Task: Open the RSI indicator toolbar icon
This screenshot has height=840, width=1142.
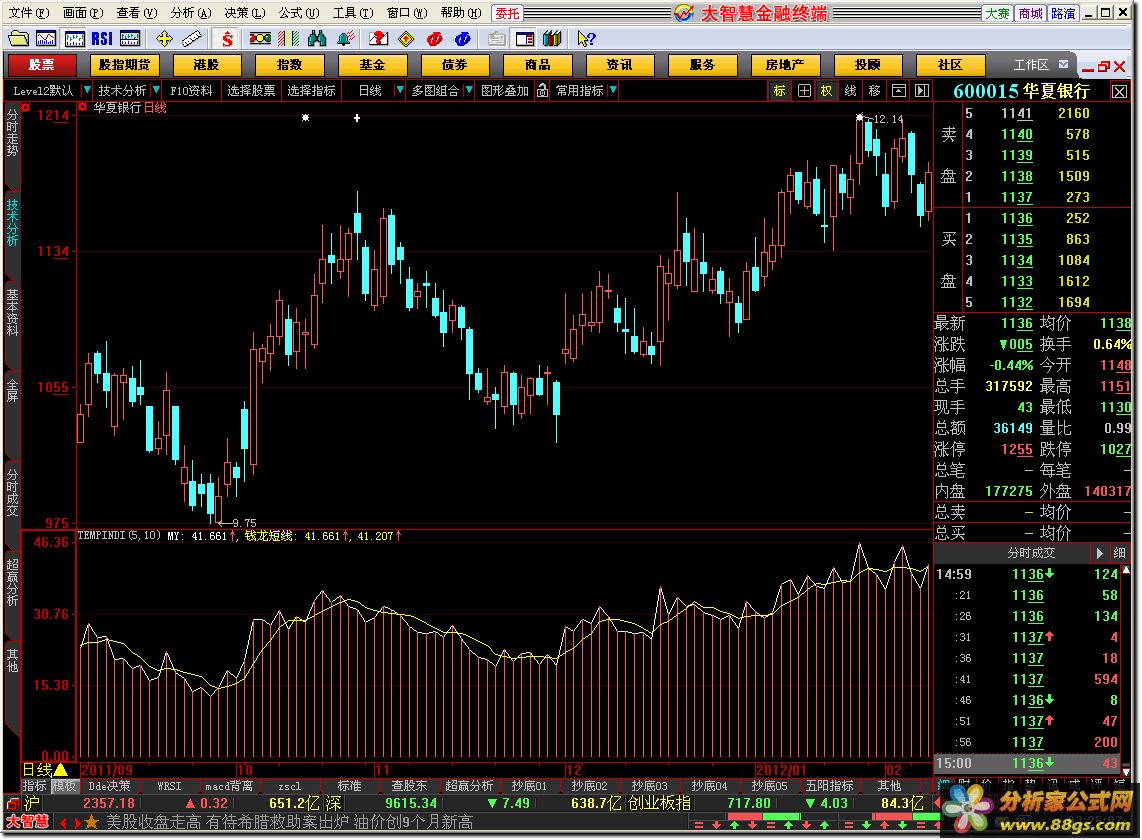Action: click(102, 39)
